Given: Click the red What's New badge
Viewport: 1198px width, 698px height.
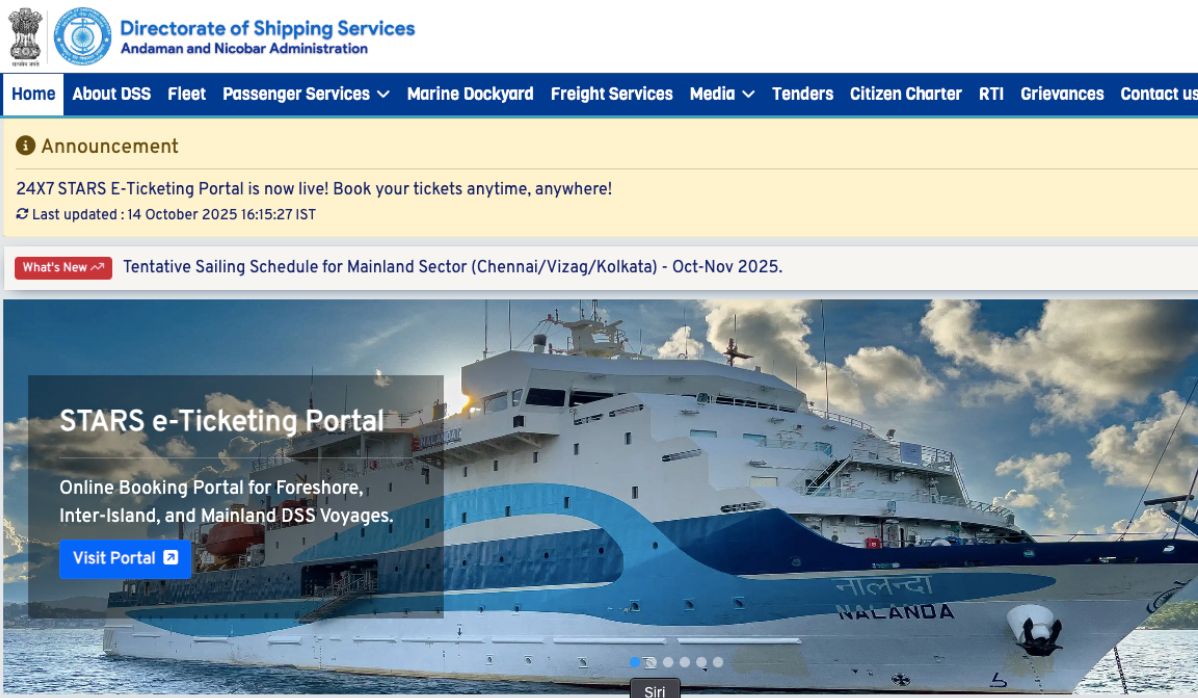Looking at the screenshot, I should [63, 267].
